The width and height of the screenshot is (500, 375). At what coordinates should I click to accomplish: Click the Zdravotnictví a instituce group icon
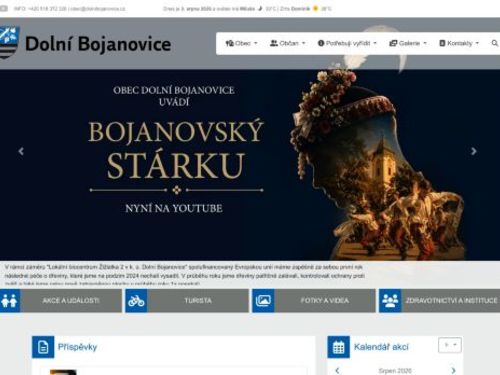[390, 301]
